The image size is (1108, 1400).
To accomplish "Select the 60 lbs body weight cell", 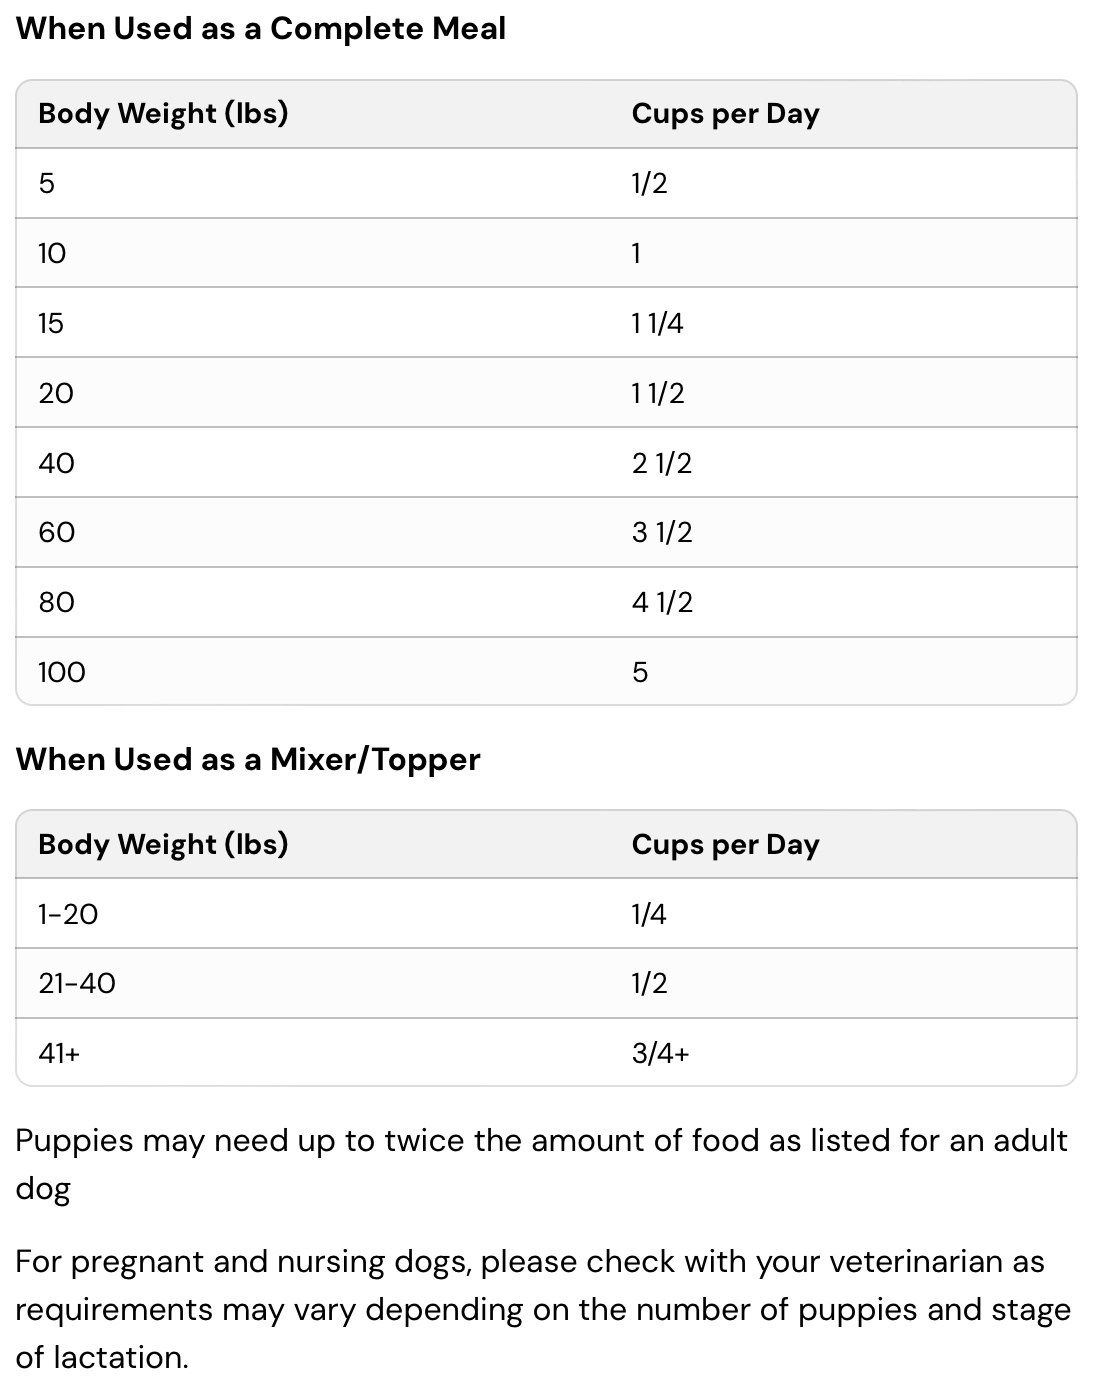I will pyautogui.click(x=57, y=532).
